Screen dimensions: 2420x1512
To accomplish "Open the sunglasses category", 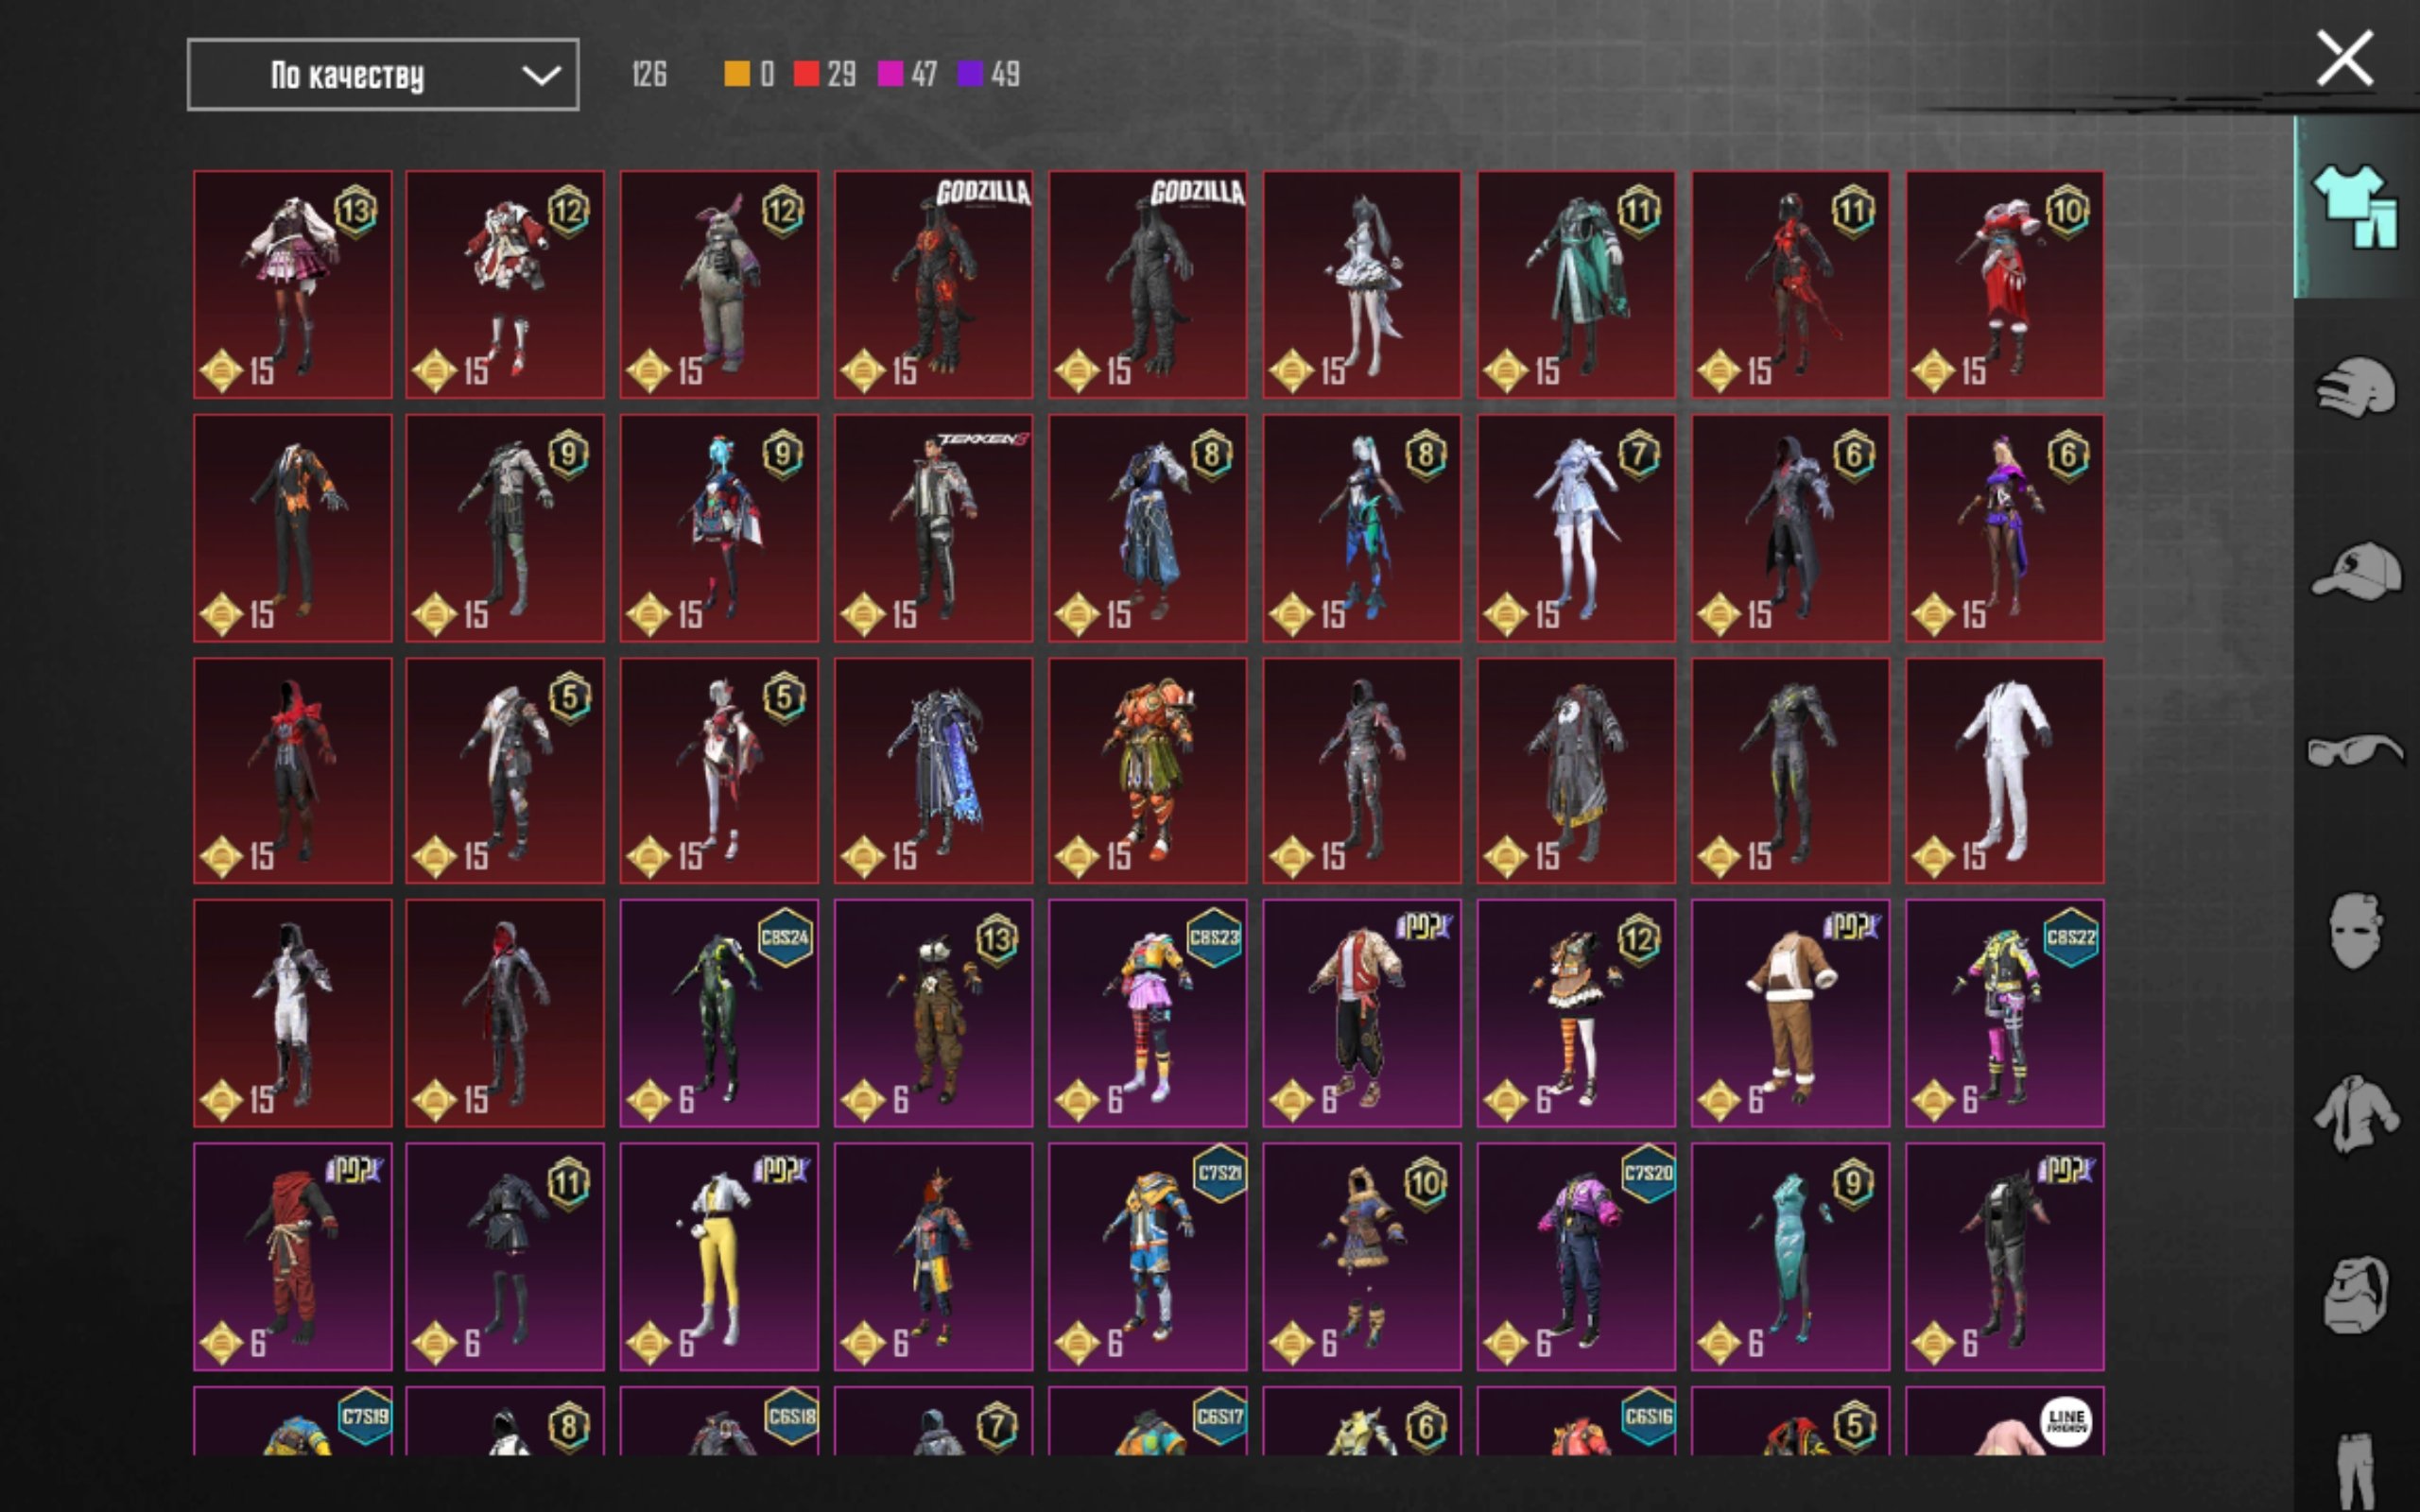I will click(x=2355, y=750).
